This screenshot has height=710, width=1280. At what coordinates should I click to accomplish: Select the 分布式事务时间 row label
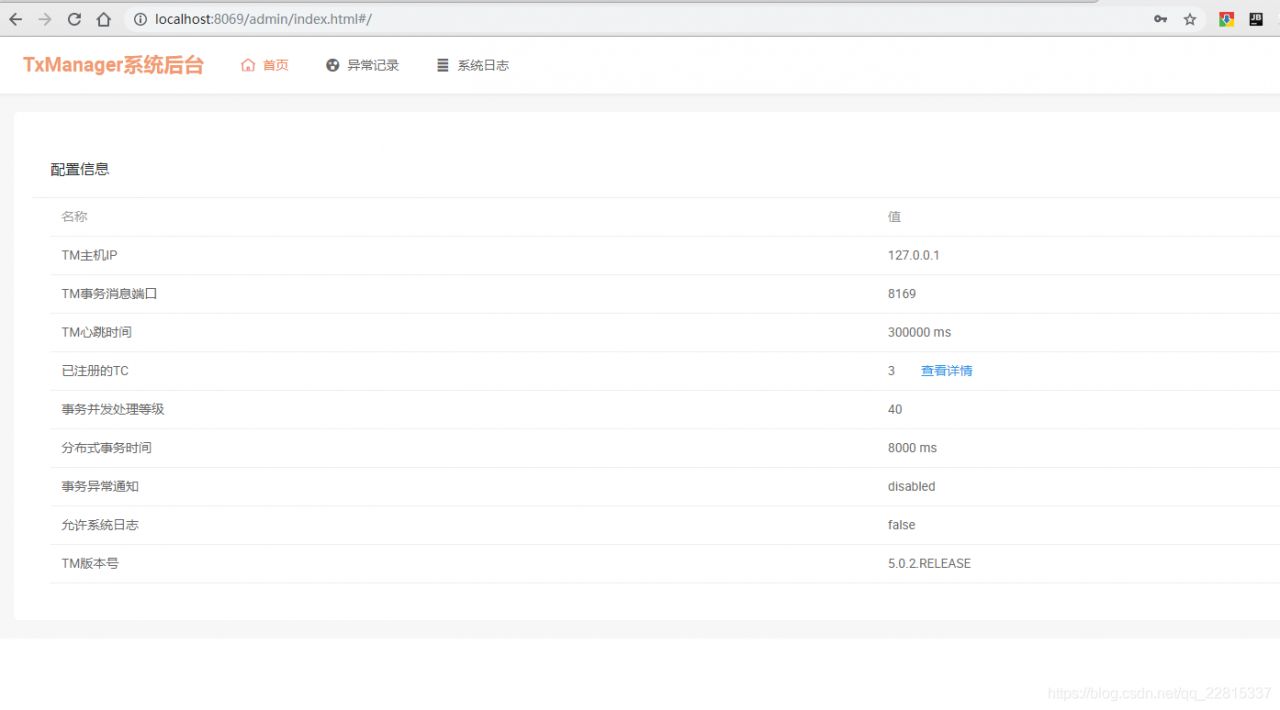click(x=107, y=448)
